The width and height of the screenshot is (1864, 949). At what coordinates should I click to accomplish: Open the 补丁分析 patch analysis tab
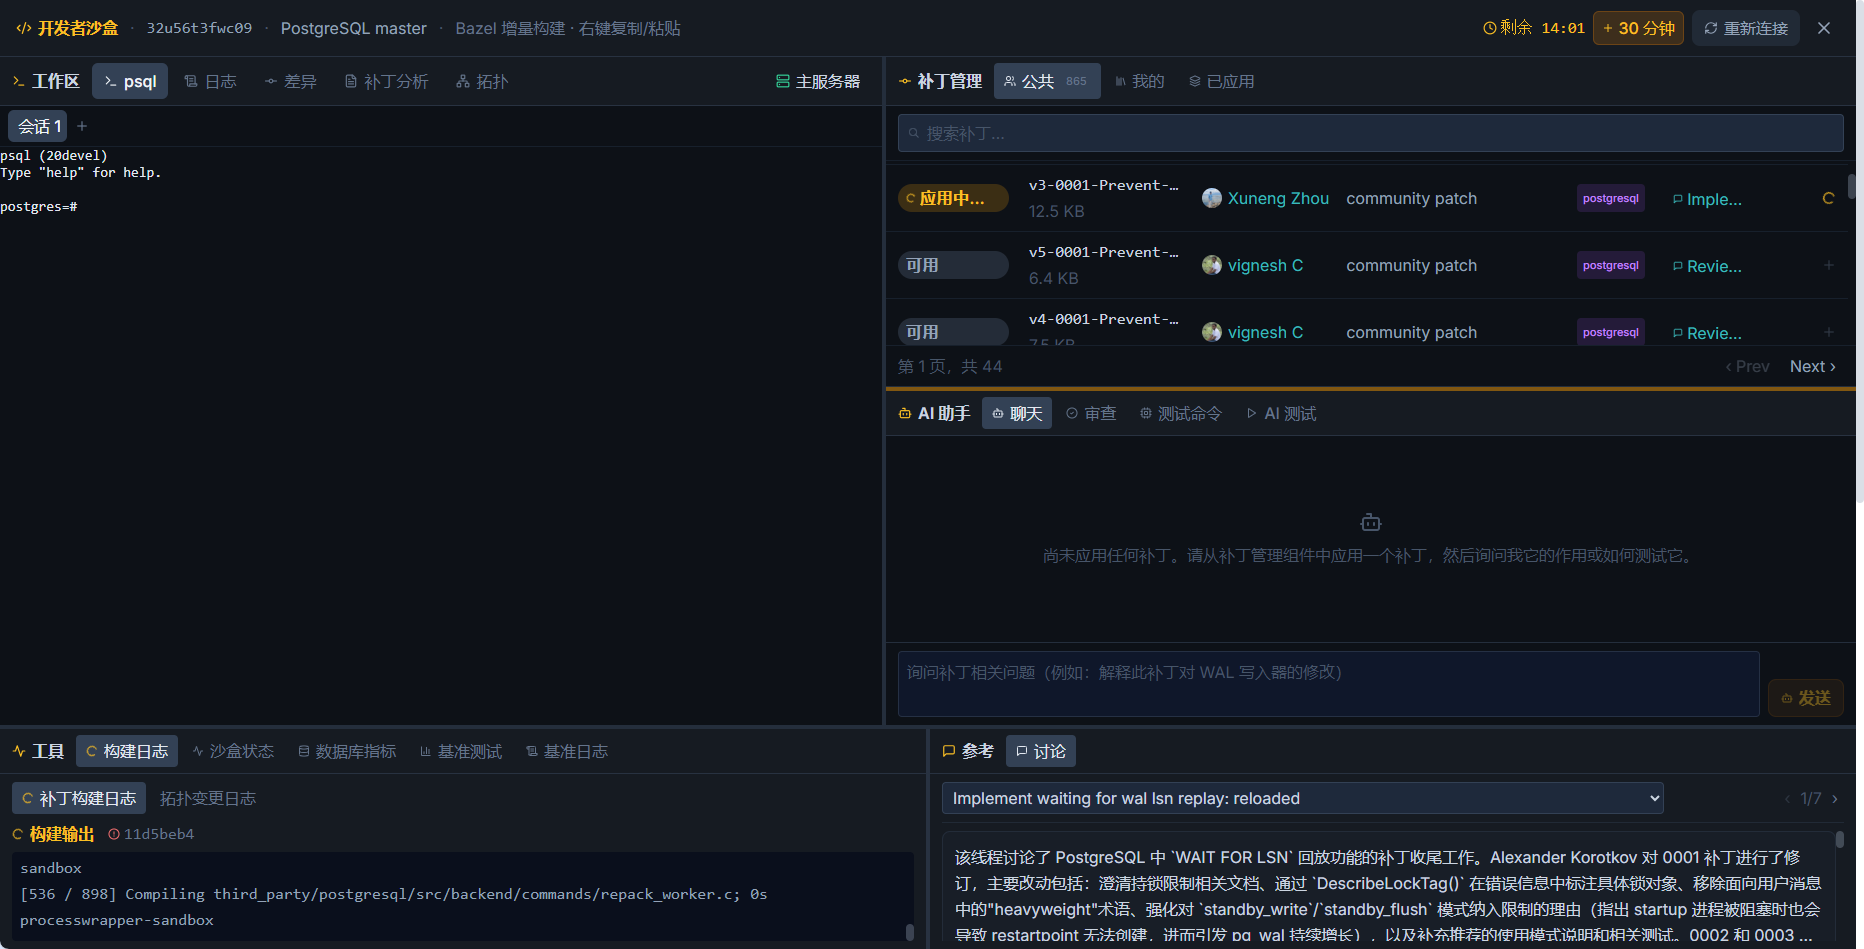[x=386, y=81]
